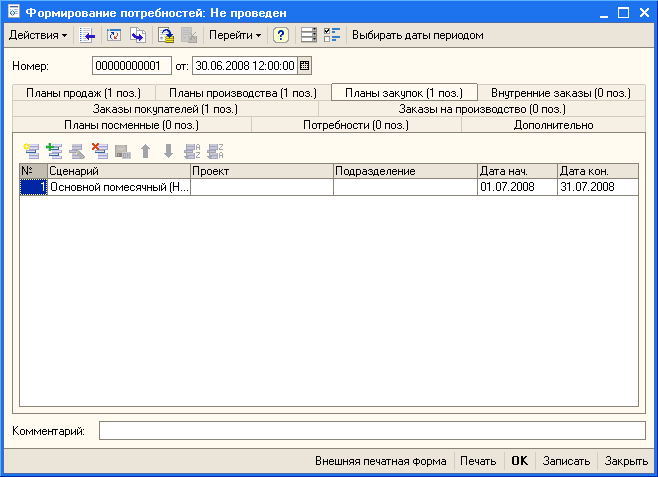This screenshot has height=477, width=658.
Task: Click the sort ascending A-Z icon
Action: pos(192,151)
